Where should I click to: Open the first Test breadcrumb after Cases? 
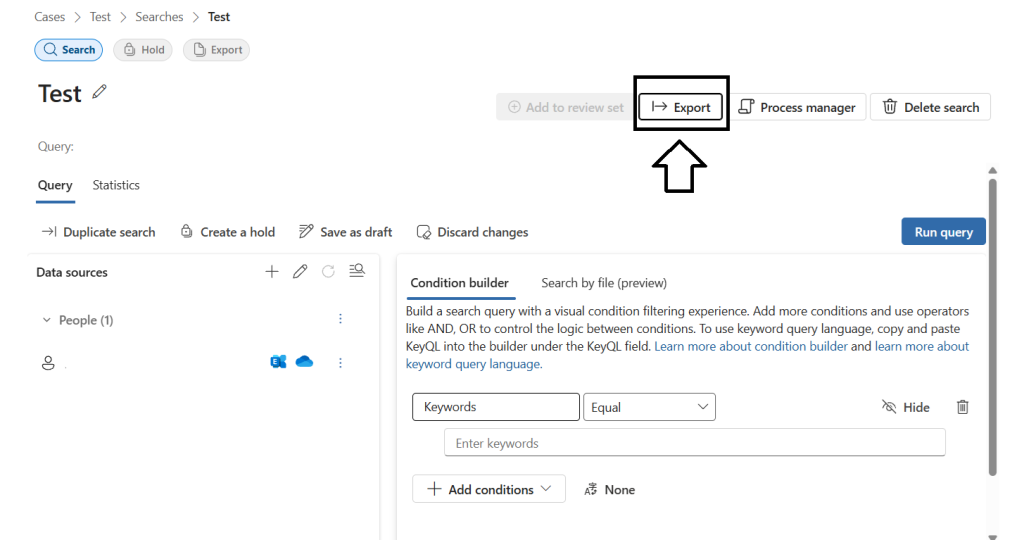tap(100, 17)
